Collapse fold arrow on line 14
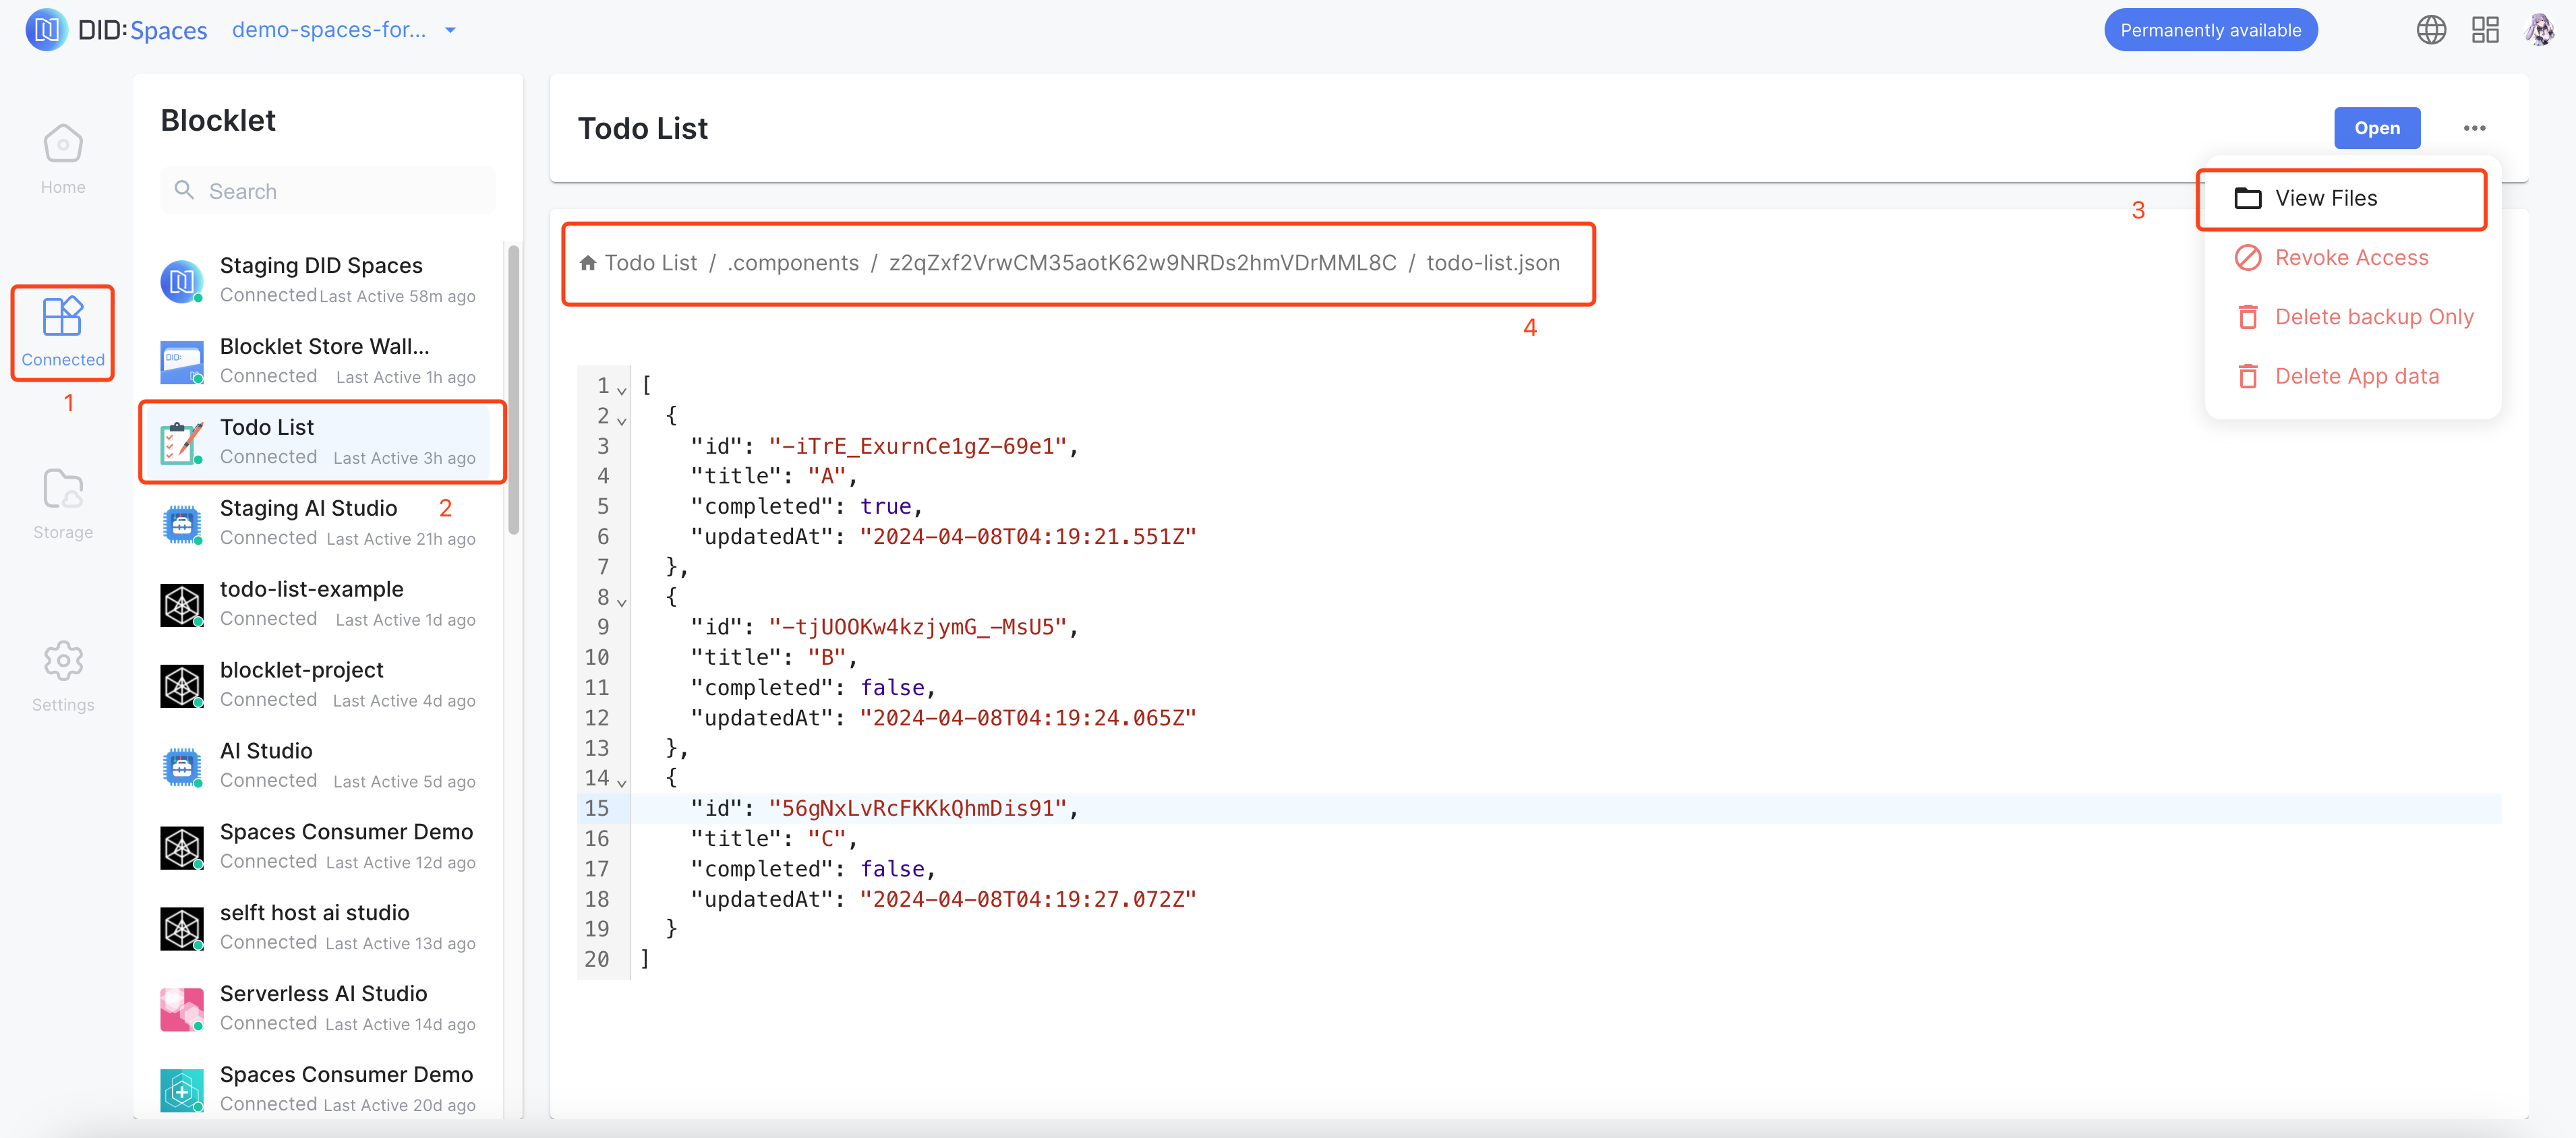Screen dimensions: 2576x1138 tap(621, 783)
